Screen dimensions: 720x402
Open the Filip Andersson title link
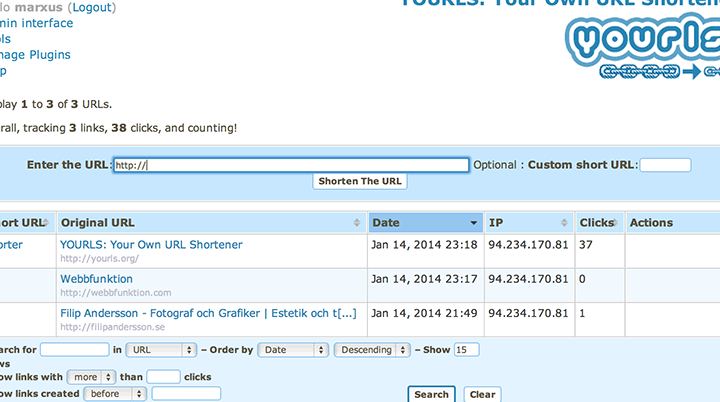coord(208,313)
